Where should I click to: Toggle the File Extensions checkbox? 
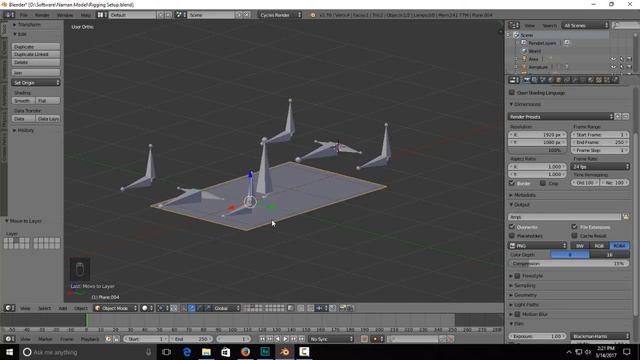(574, 227)
